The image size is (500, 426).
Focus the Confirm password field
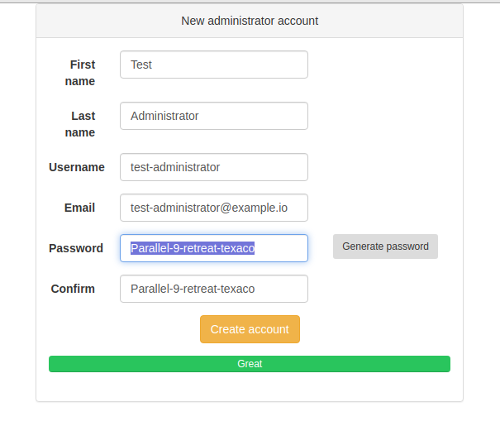pyautogui.click(x=214, y=289)
